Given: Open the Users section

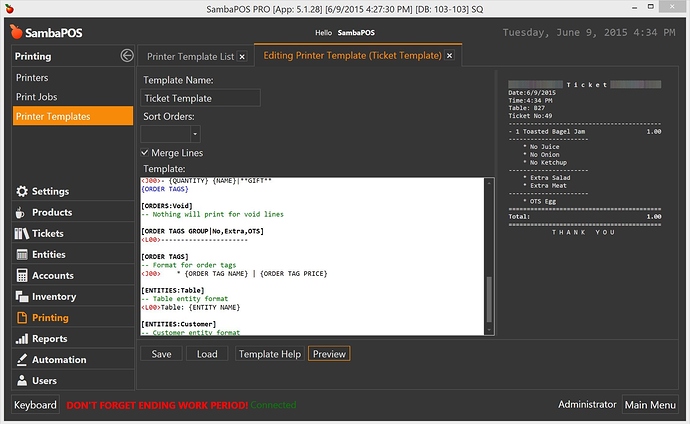Looking at the screenshot, I should [x=44, y=381].
